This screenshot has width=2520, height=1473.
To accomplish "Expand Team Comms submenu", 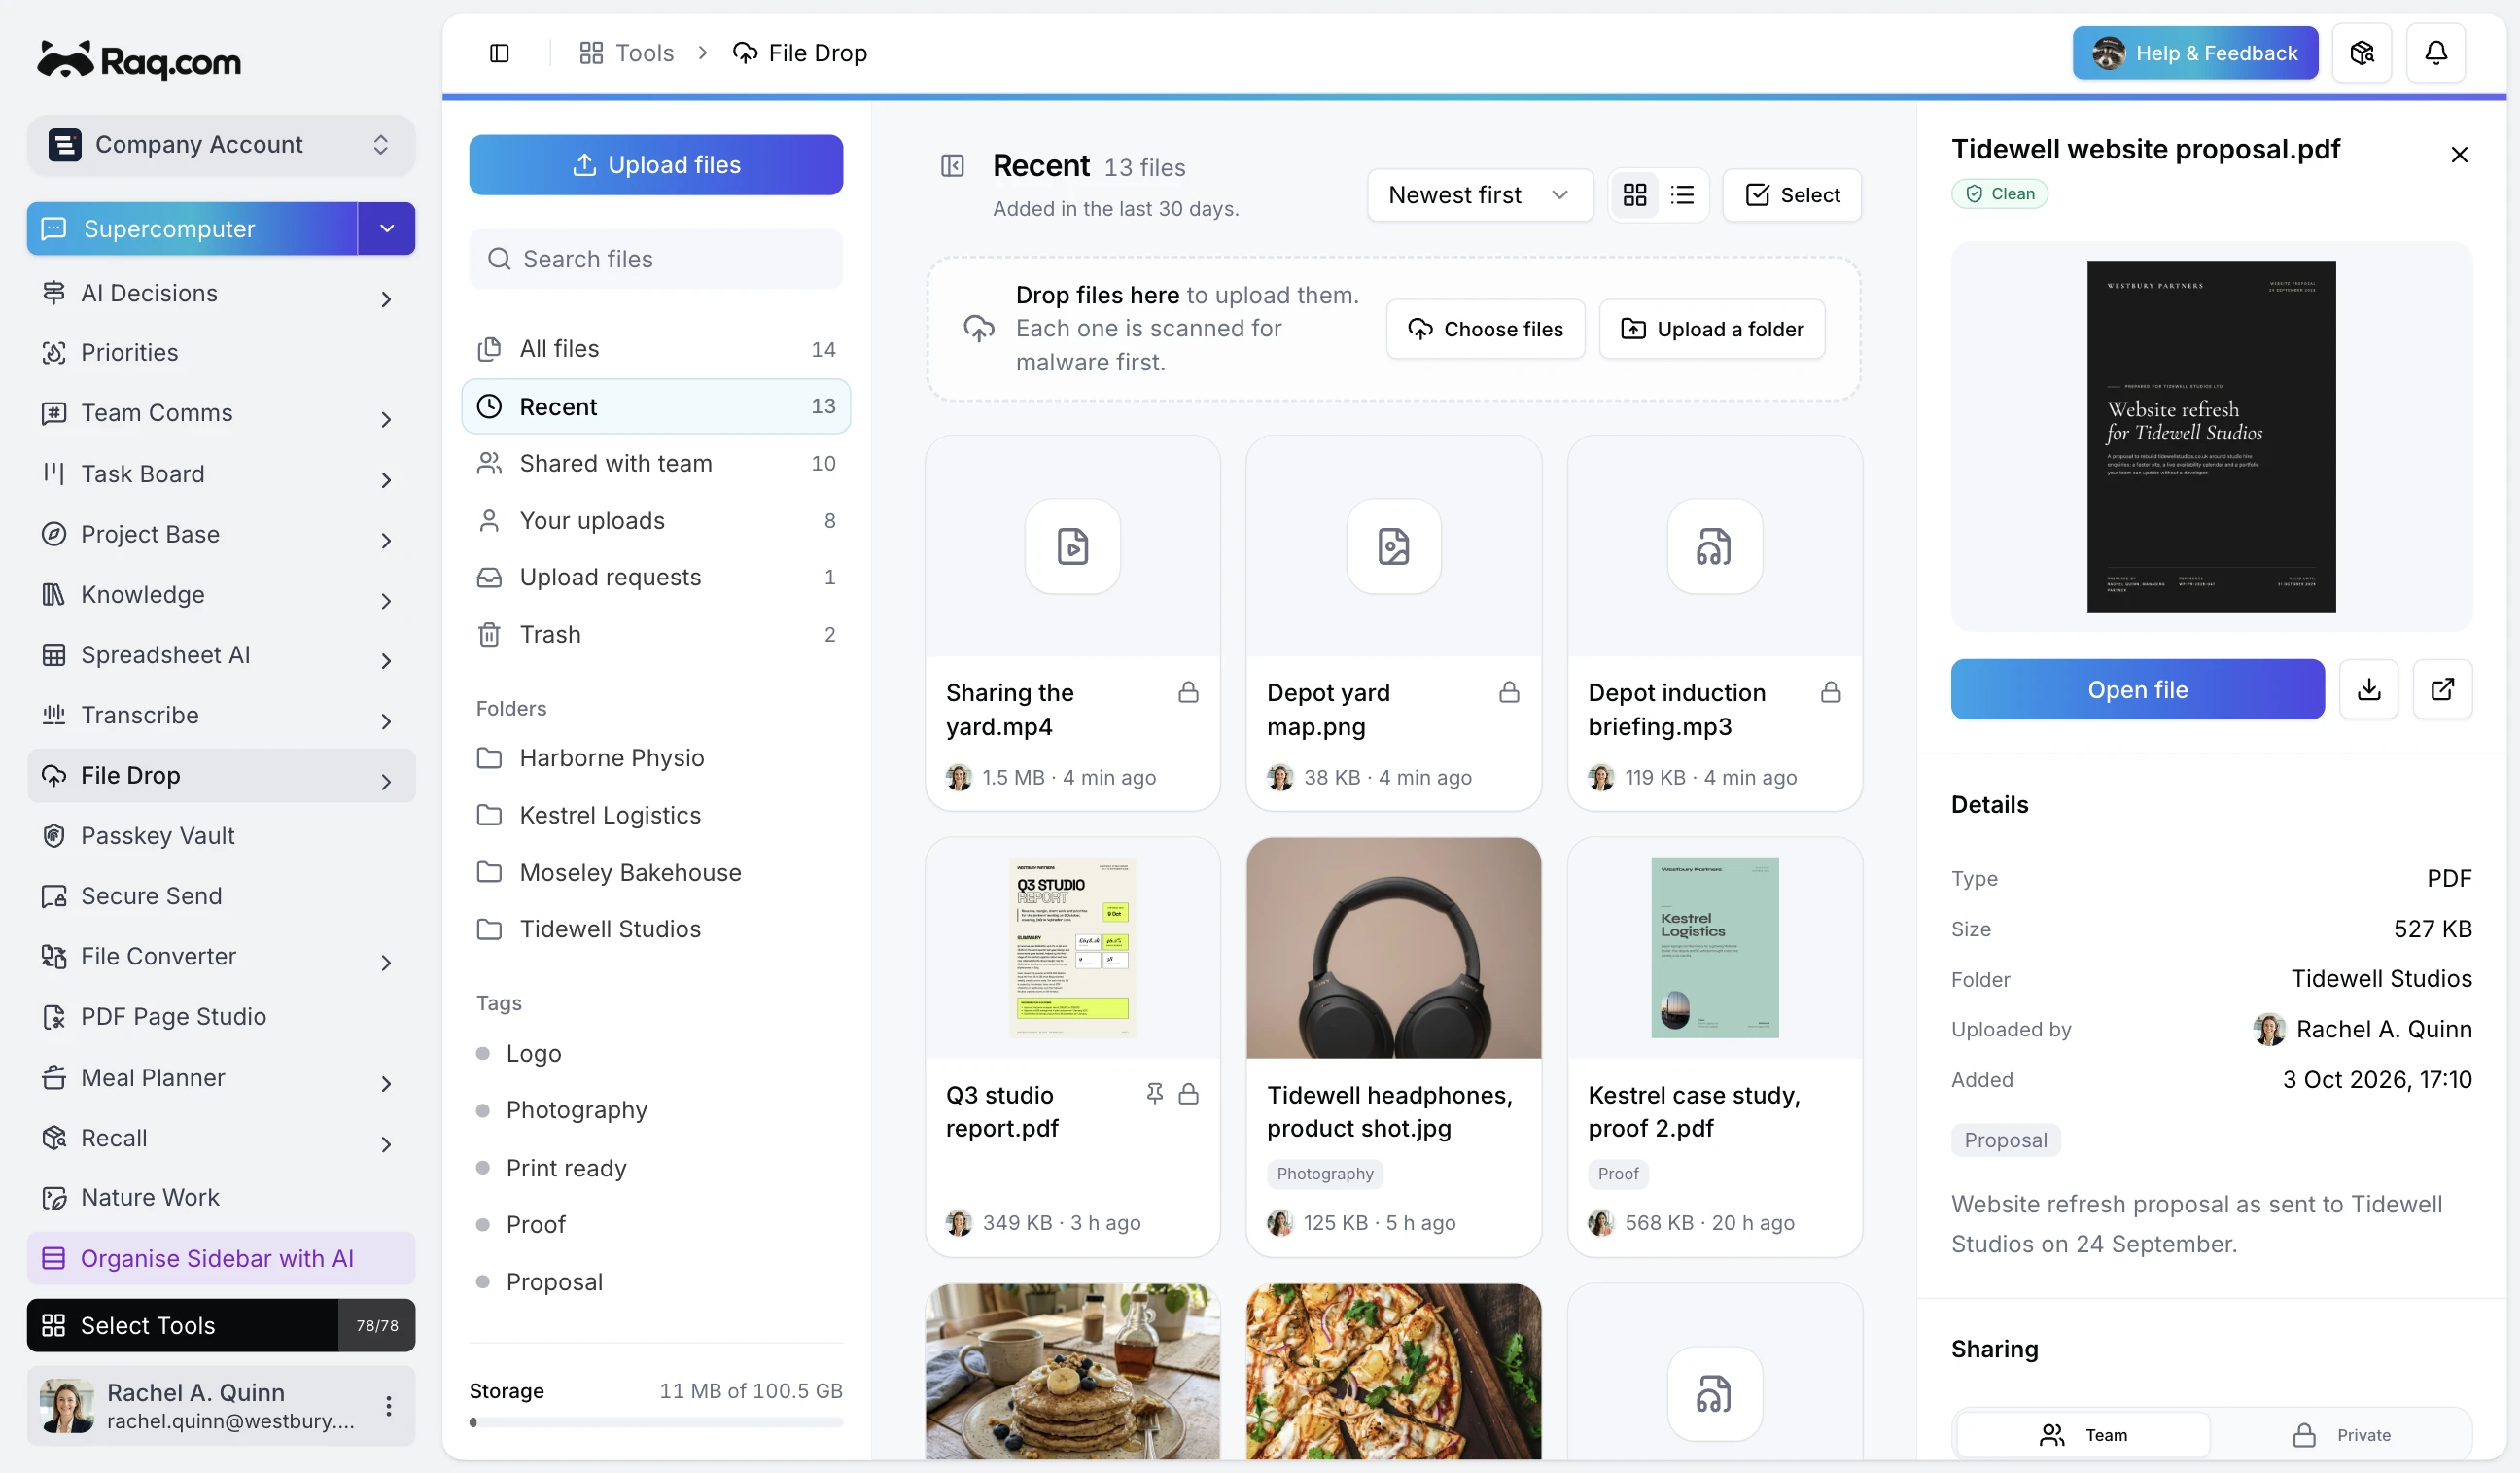I will 386,418.
